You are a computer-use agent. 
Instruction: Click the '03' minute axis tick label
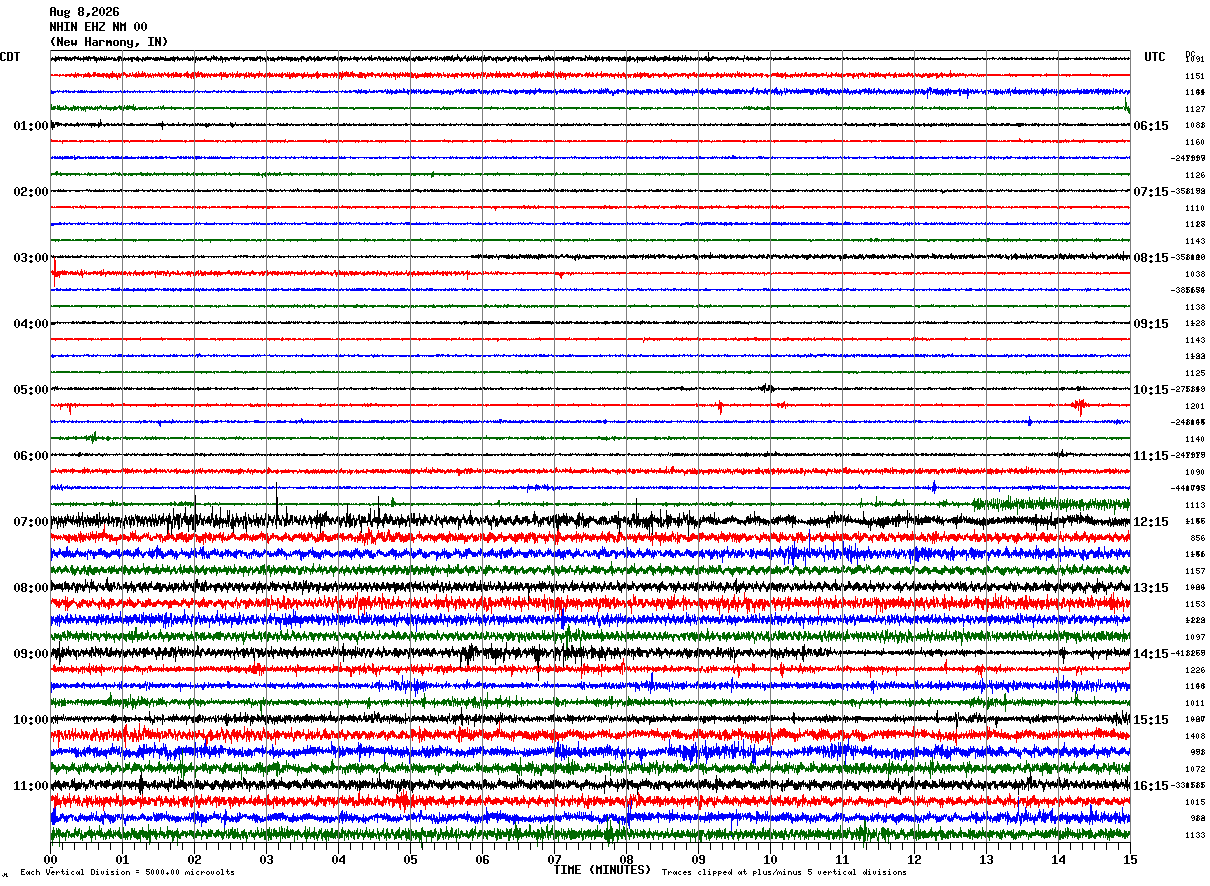267,859
